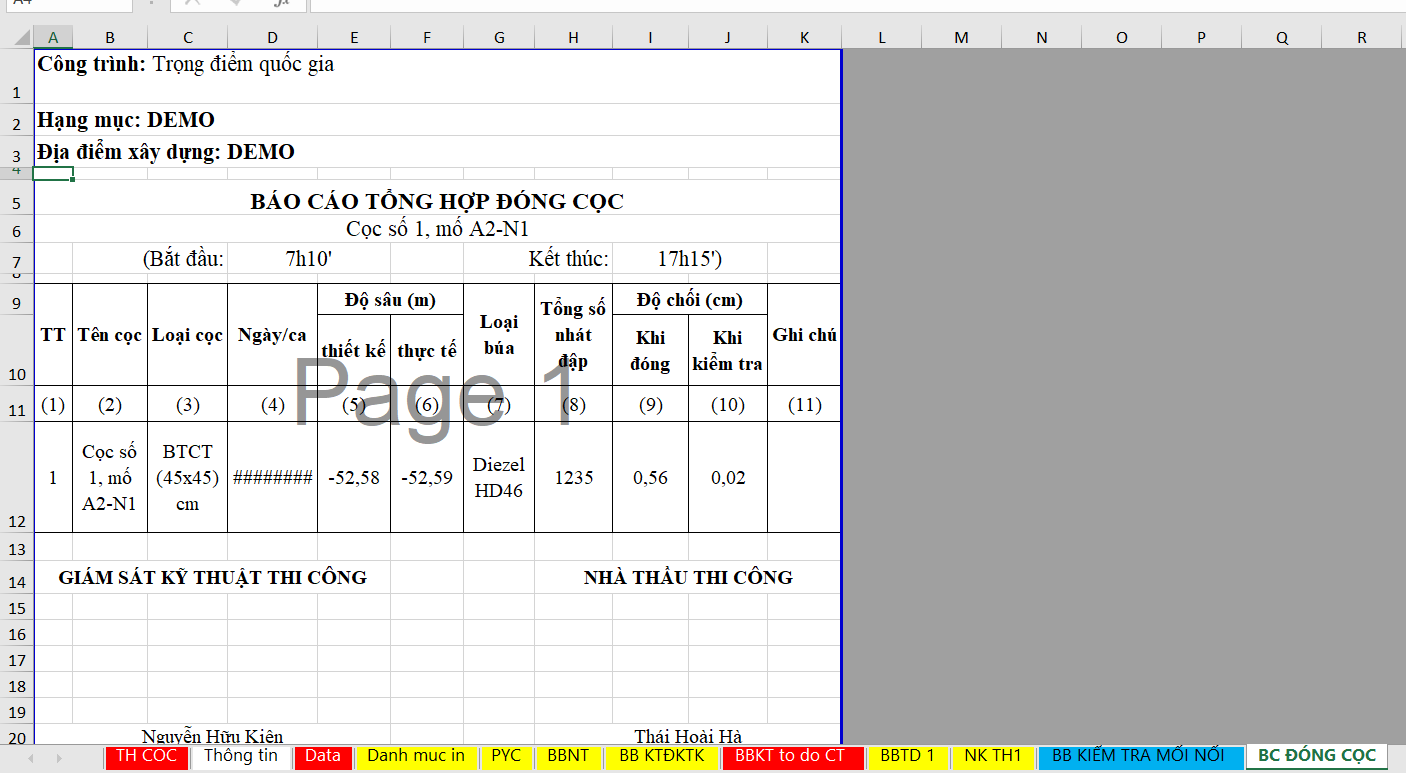1406x773 pixels.
Task: Click the '-52,59' actual depth cell
Action: (x=427, y=478)
